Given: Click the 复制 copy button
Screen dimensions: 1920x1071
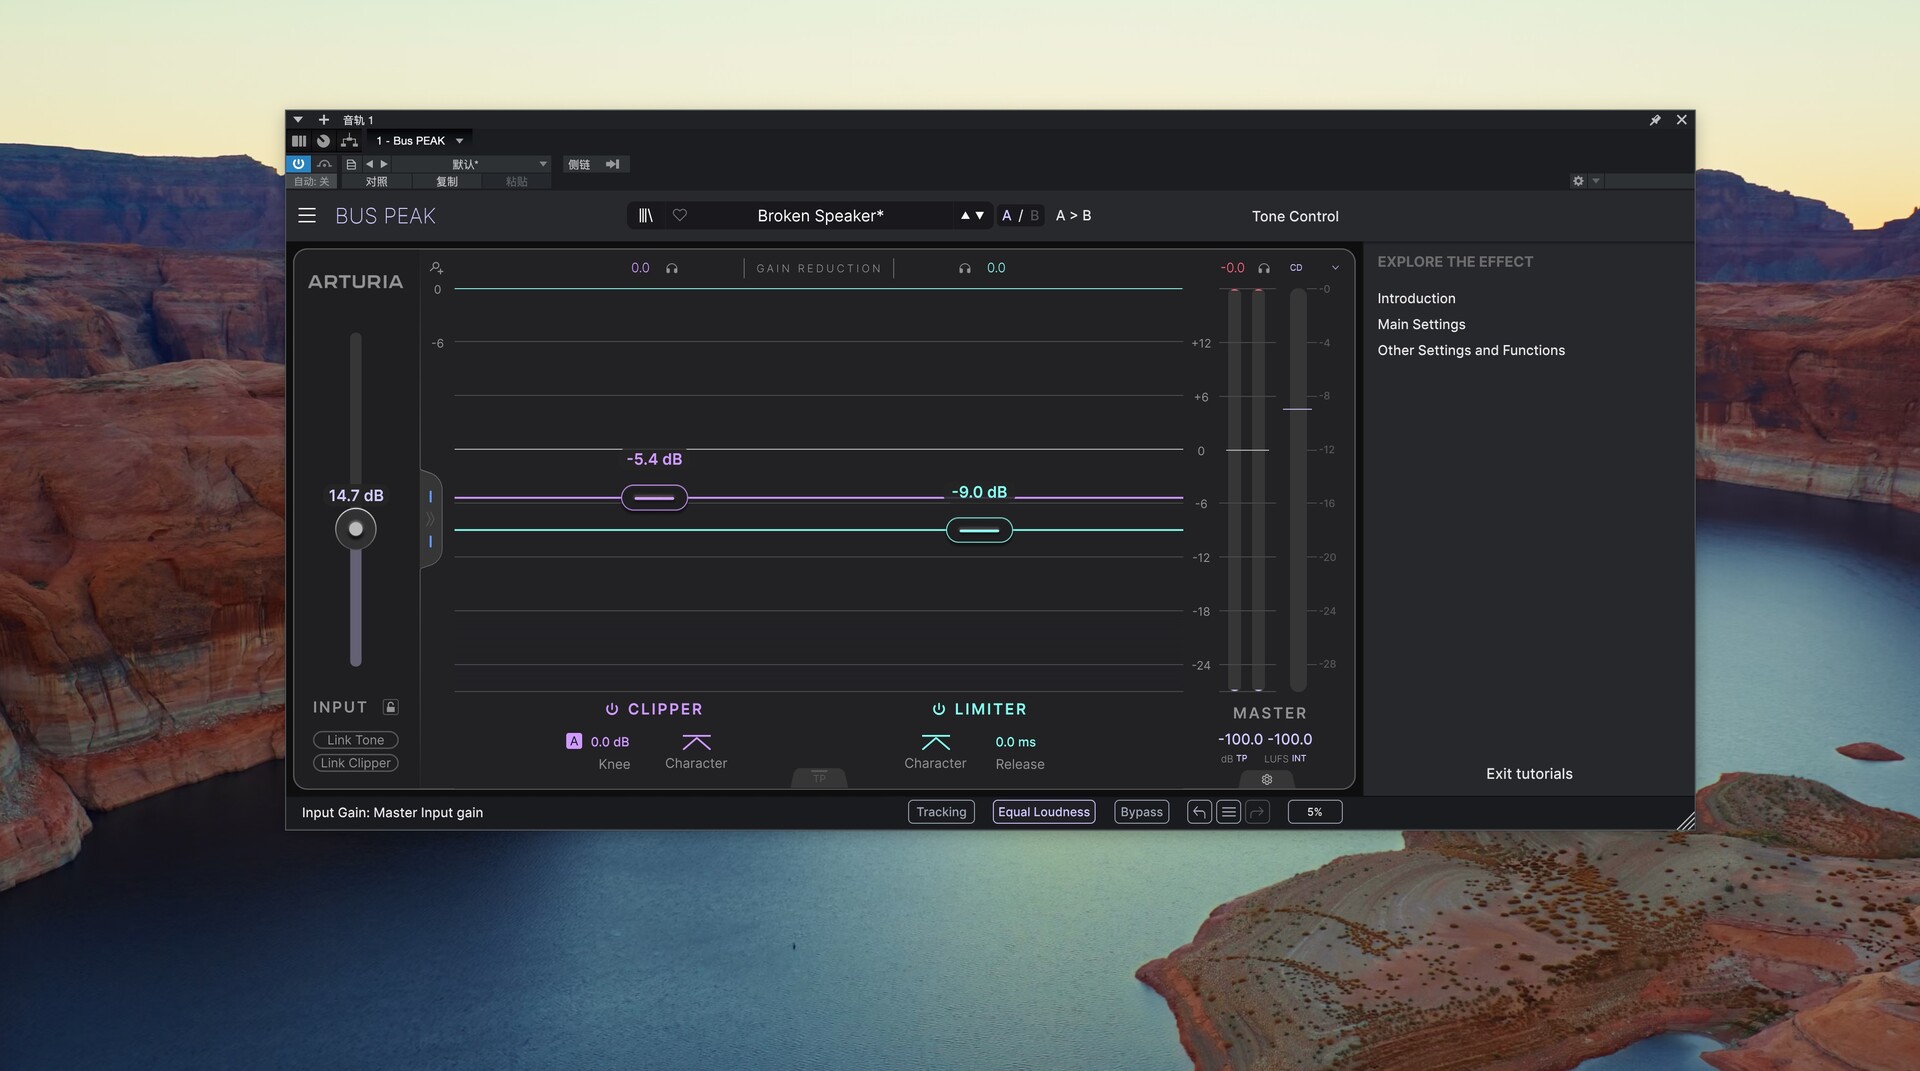Looking at the screenshot, I should [447, 182].
